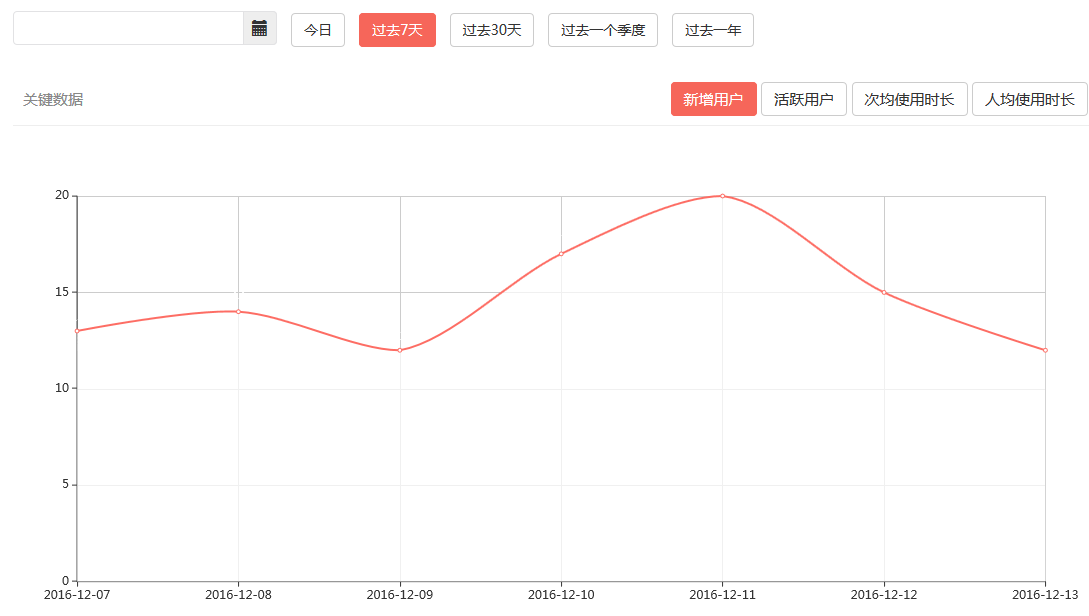Click the 2016-12-08 data point on line

coord(238,311)
